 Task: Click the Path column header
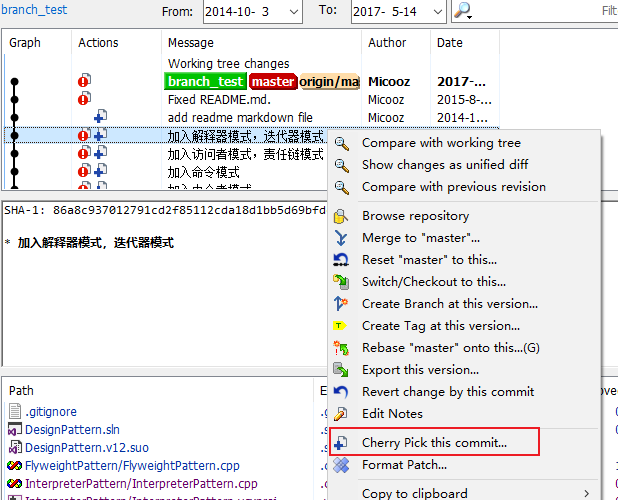(21, 390)
